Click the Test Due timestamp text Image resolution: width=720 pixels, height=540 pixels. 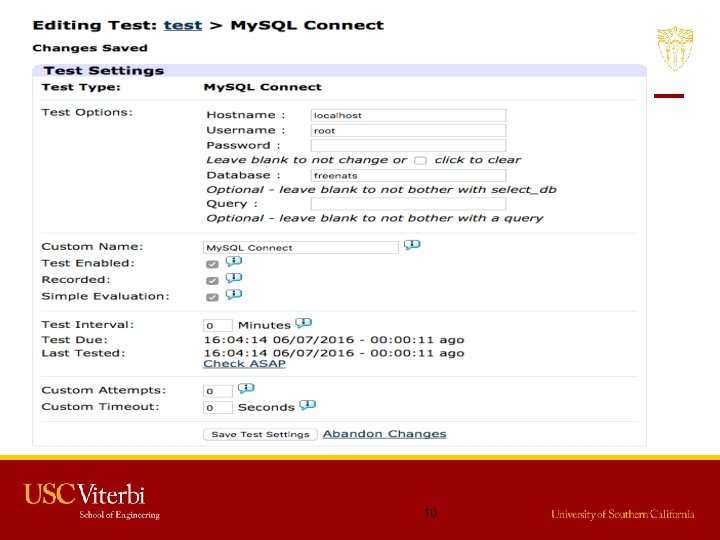[x=334, y=340]
